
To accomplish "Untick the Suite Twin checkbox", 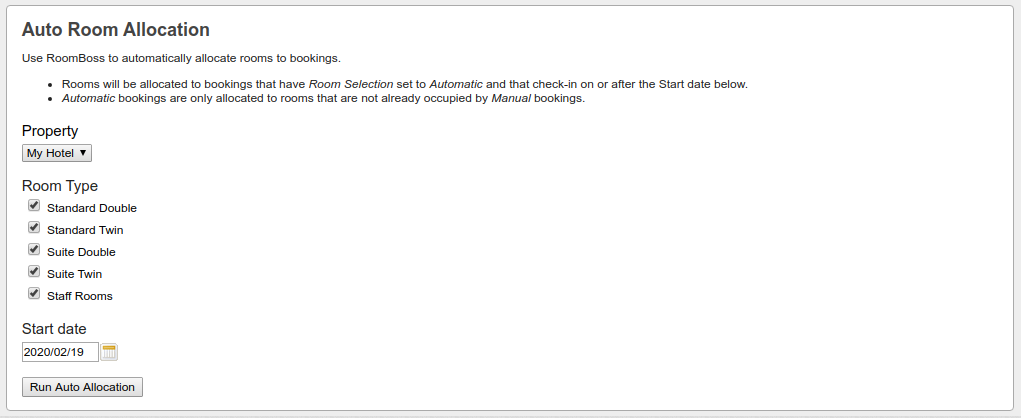I will click(34, 272).
